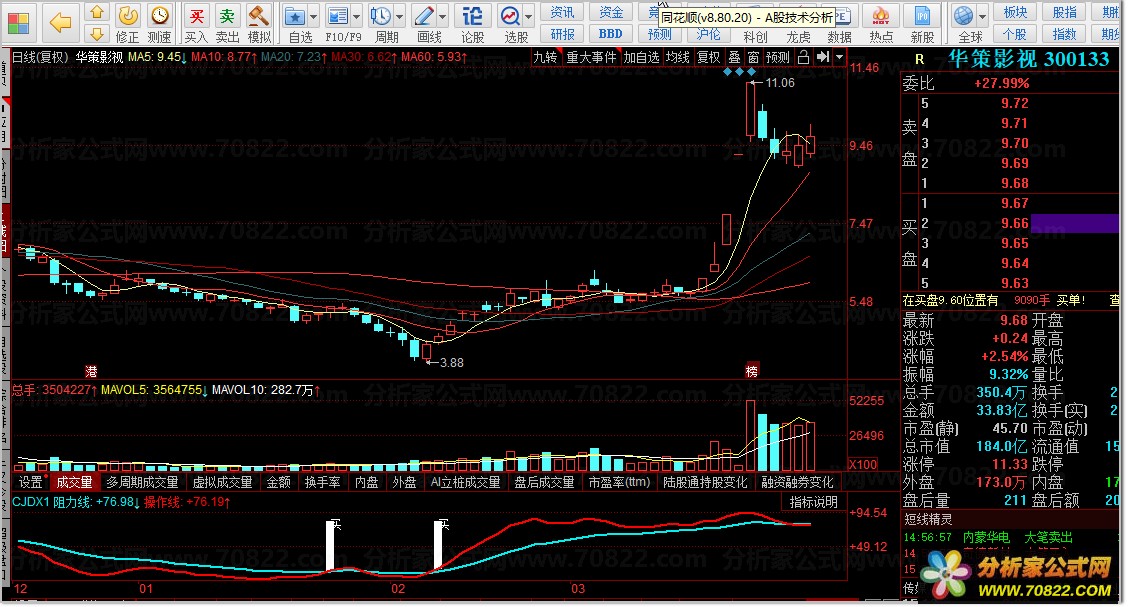Click the blue diamond markers above the price peak
1128x607 pixels.
click(x=740, y=71)
